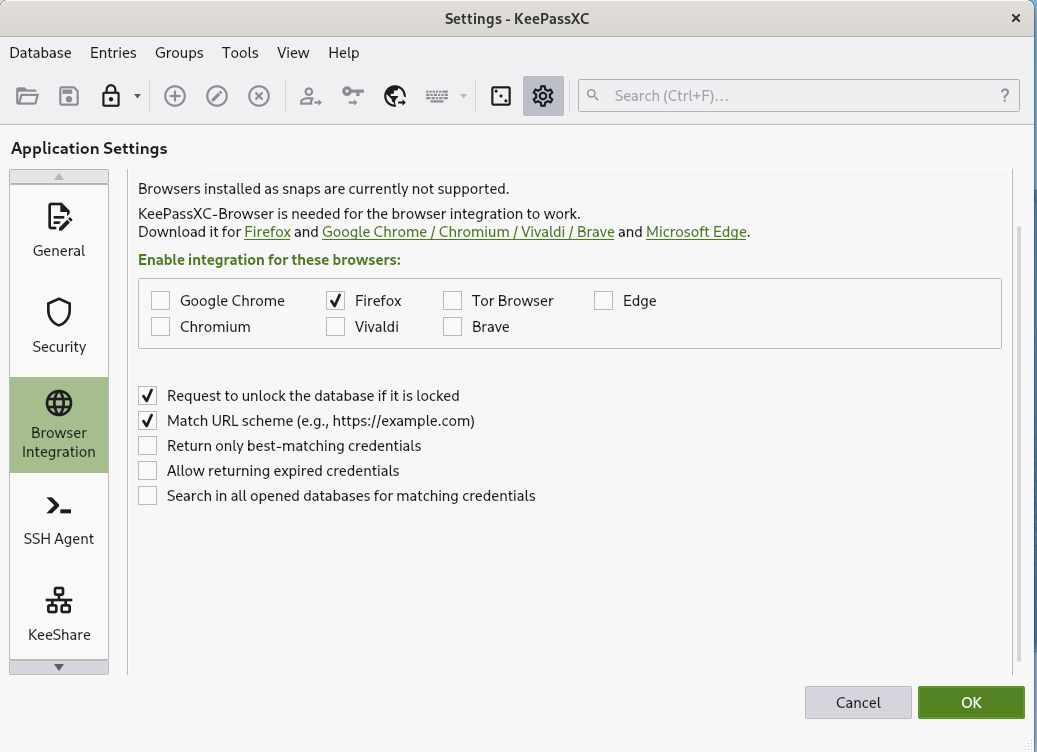Disable Firefox integration checkbox

pos(335,301)
